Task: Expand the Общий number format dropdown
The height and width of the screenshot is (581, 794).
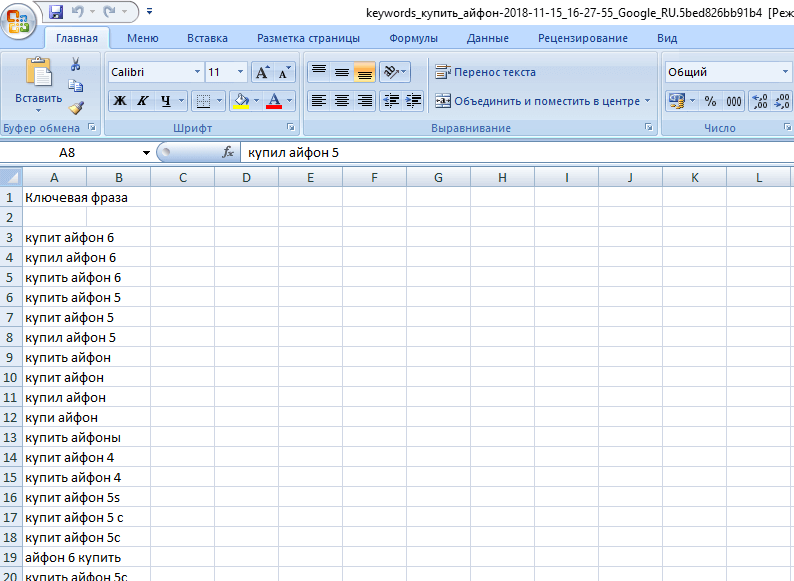Action: (x=785, y=72)
